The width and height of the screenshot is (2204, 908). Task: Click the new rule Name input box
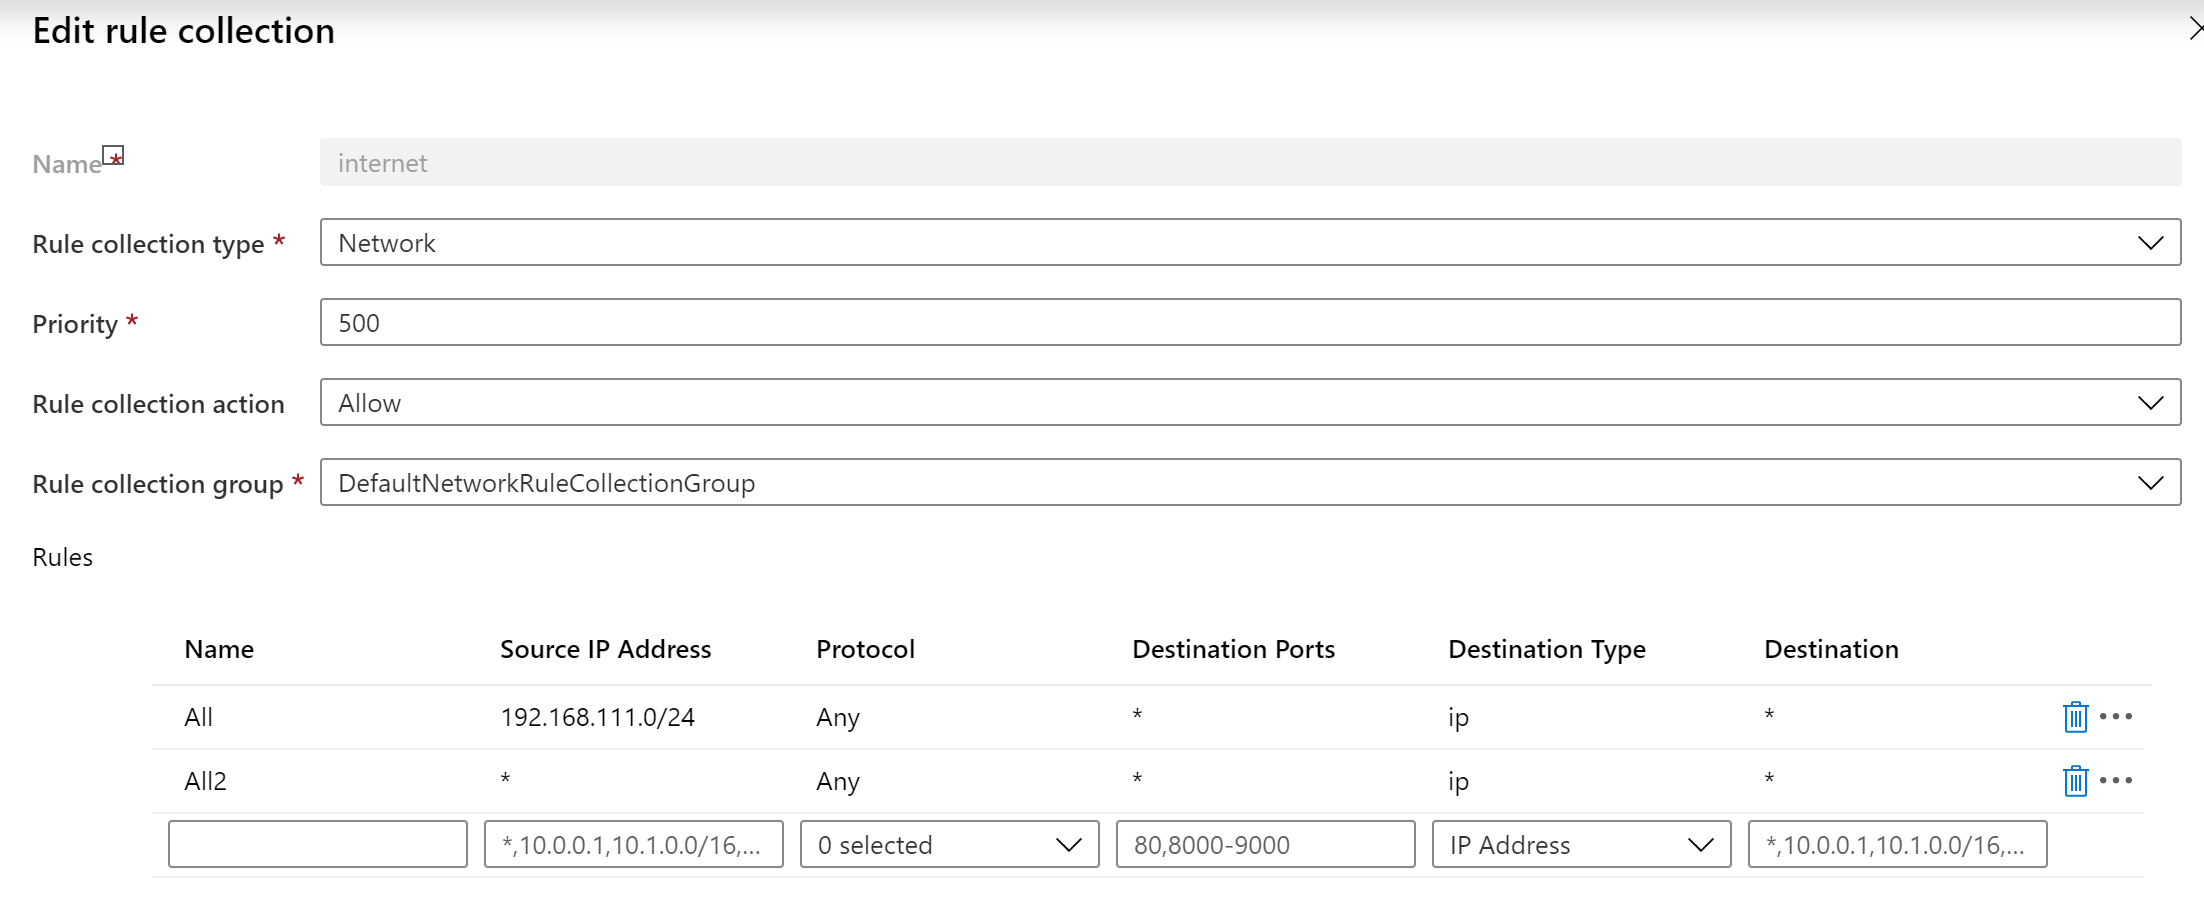[317, 845]
